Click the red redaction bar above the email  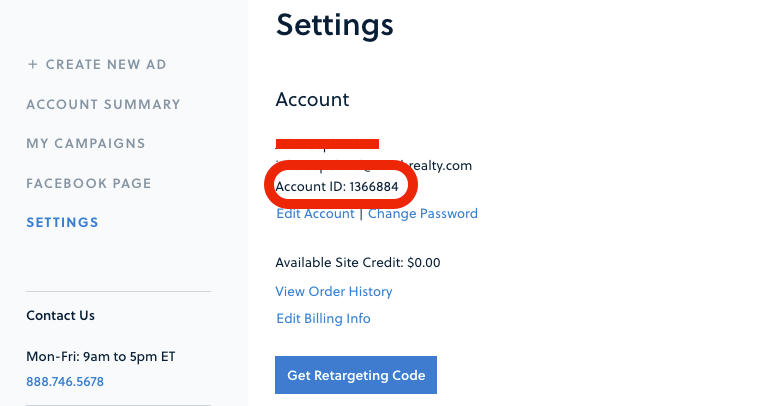coord(327,145)
